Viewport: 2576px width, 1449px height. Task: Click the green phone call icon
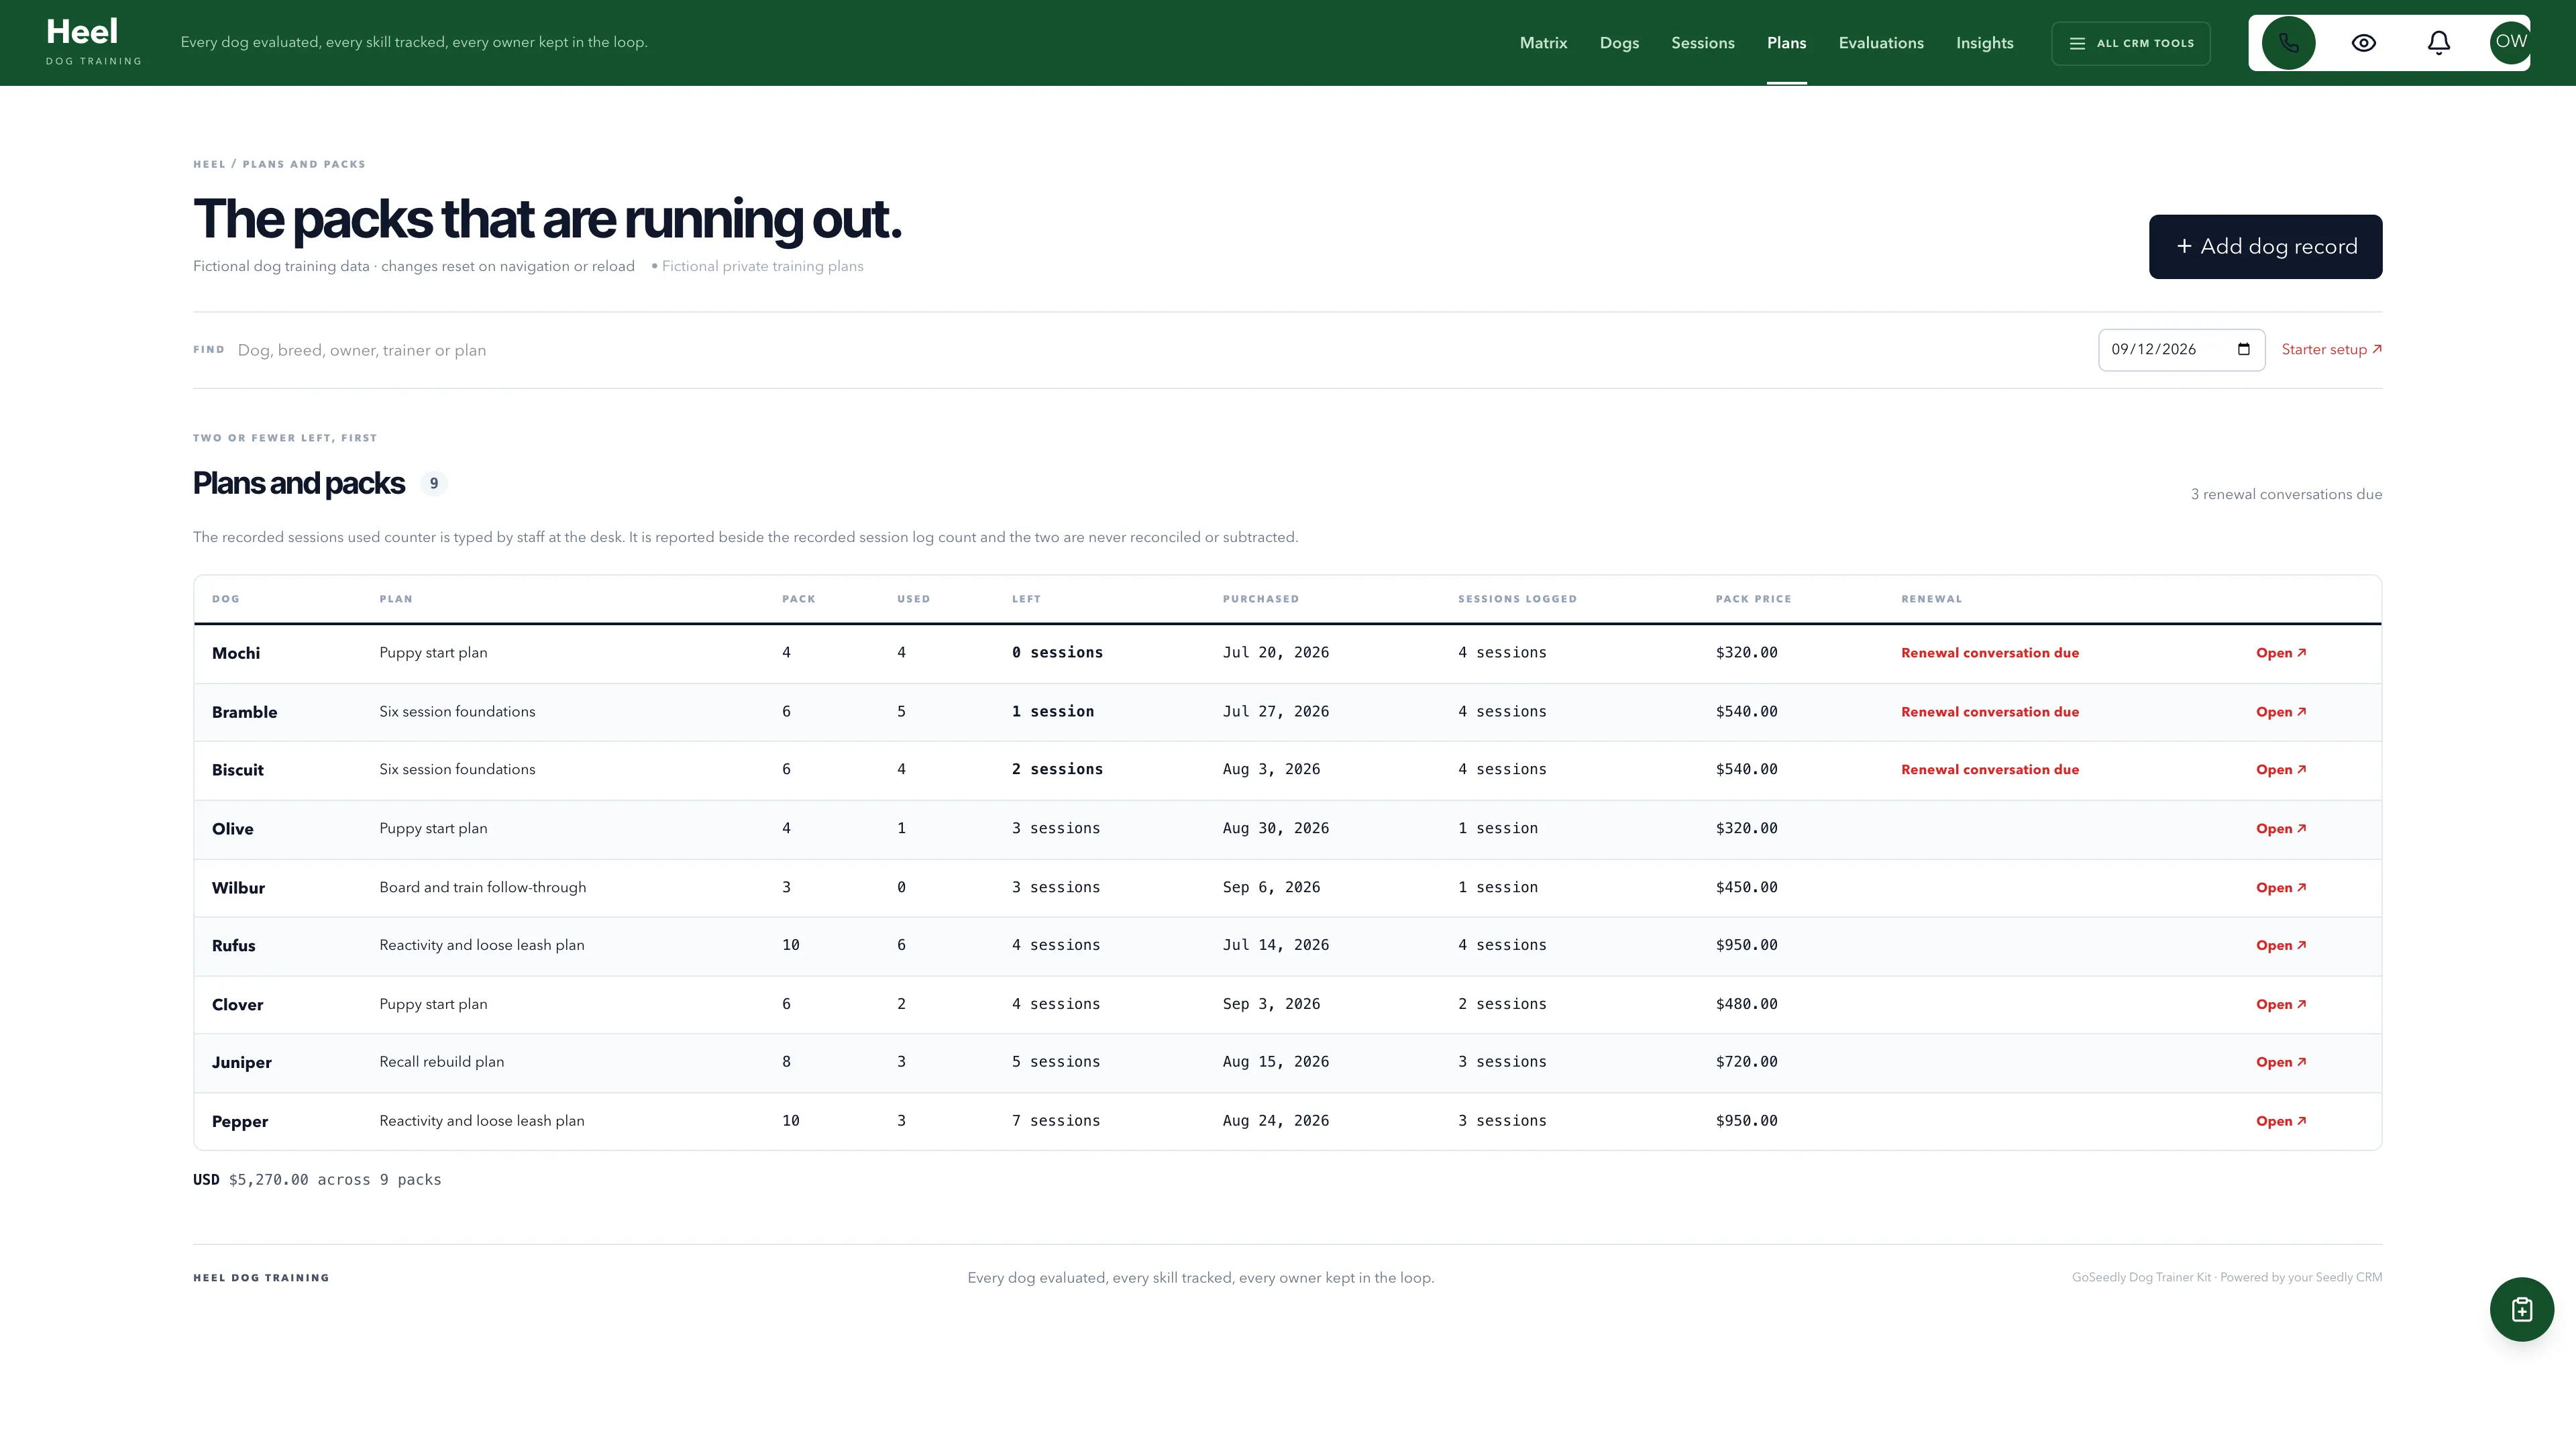coord(2288,43)
